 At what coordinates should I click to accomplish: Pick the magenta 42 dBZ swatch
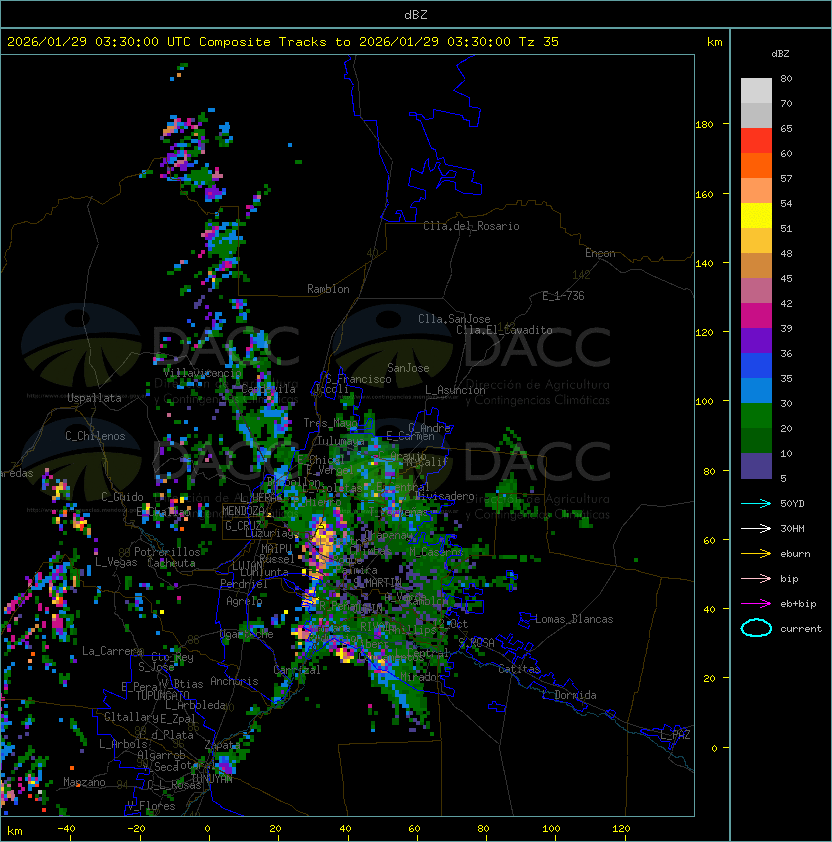756,316
